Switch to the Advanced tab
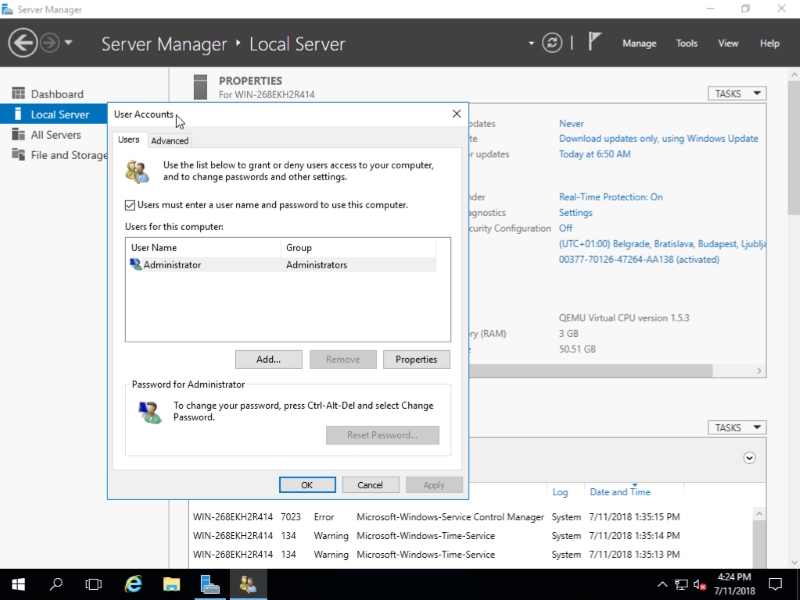Image resolution: width=800 pixels, height=600 pixels. tap(170, 141)
